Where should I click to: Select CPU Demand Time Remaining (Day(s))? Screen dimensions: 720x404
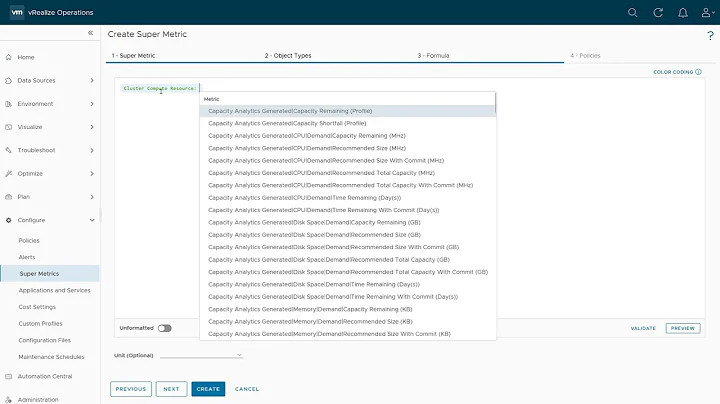[x=348, y=198]
